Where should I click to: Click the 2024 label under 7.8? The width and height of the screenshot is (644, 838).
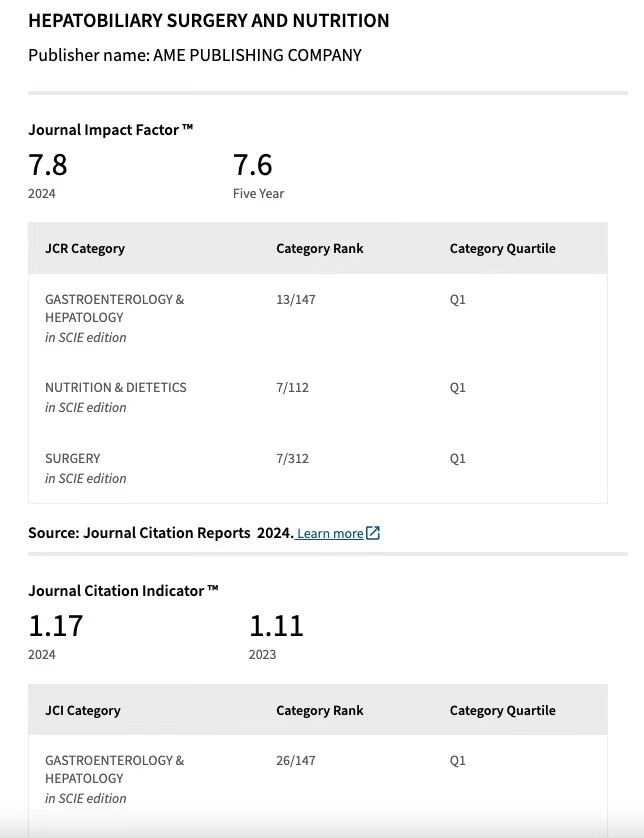tap(42, 193)
